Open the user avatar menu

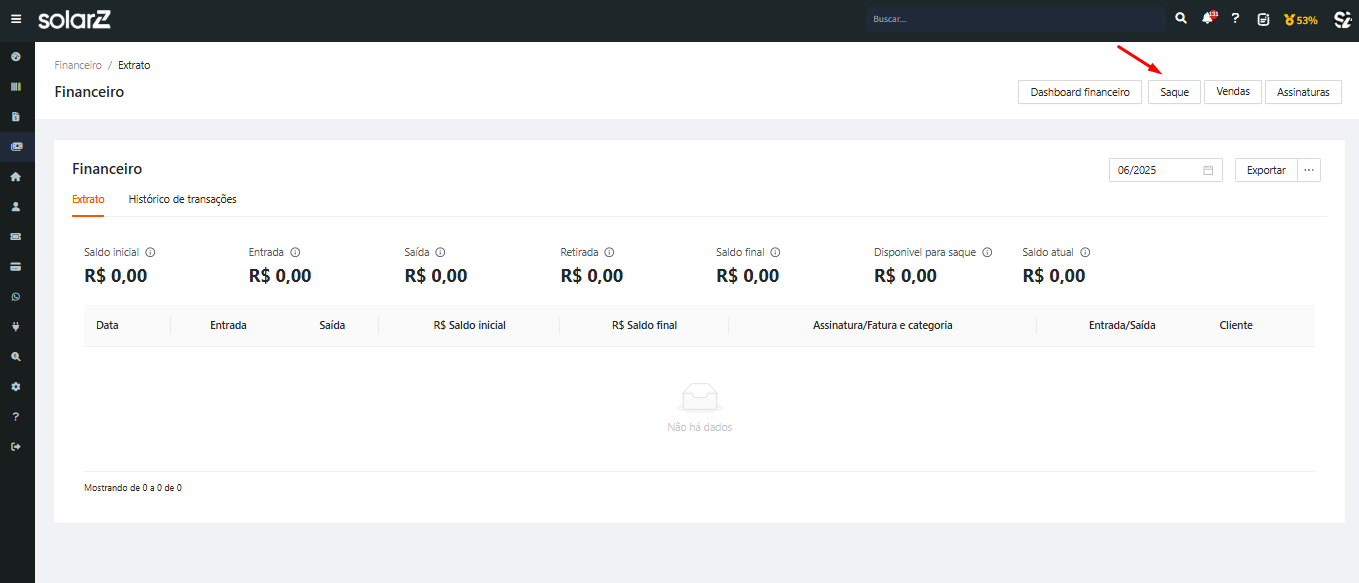tap(1342, 19)
